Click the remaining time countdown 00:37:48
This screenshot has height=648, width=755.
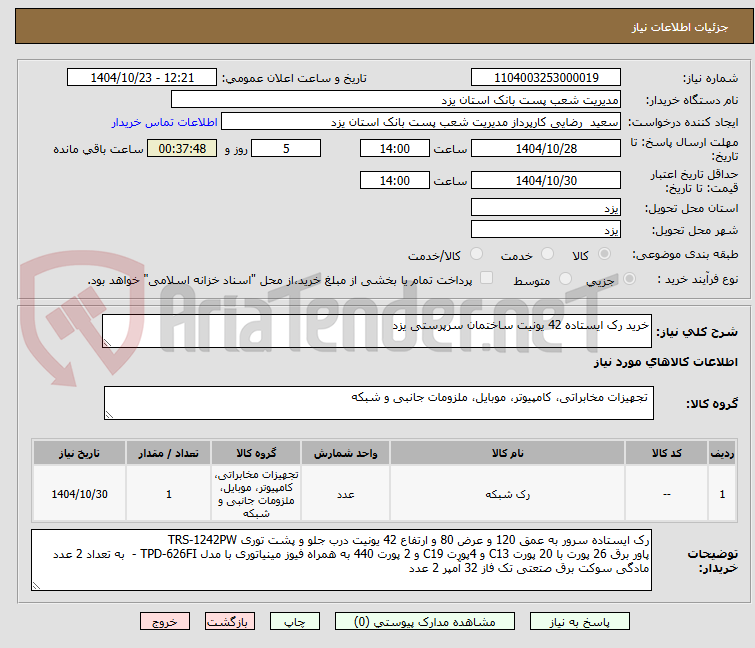(182, 148)
